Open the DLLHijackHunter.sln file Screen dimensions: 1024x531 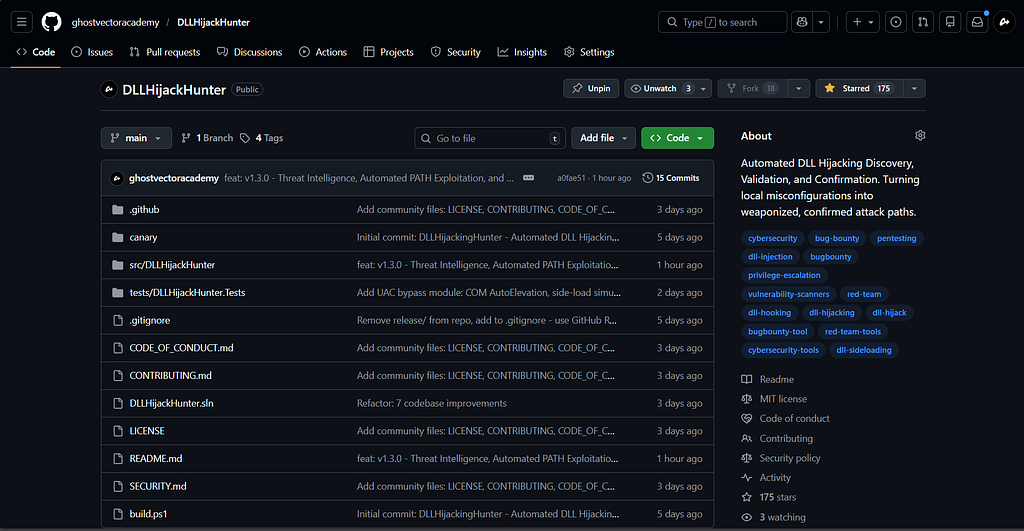[x=172, y=403]
